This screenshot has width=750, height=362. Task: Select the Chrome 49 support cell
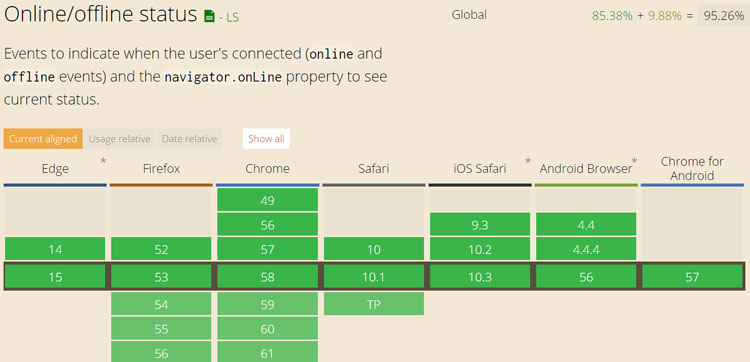coord(267,200)
